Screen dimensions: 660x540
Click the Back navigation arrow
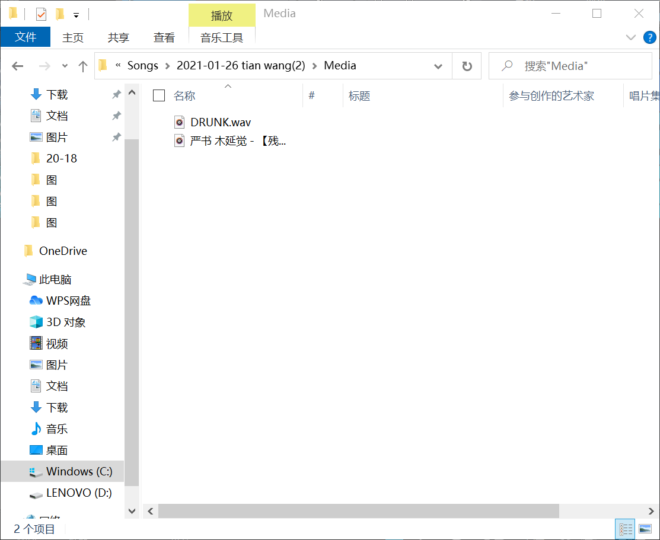pos(17,66)
